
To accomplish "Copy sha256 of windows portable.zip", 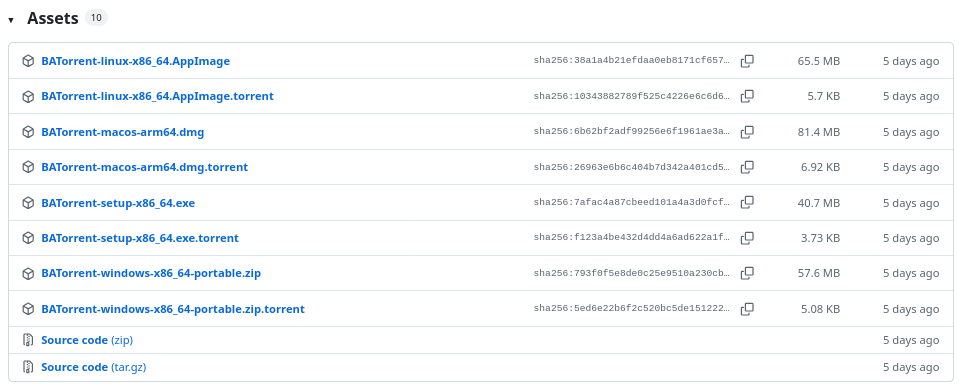I will point(747,273).
